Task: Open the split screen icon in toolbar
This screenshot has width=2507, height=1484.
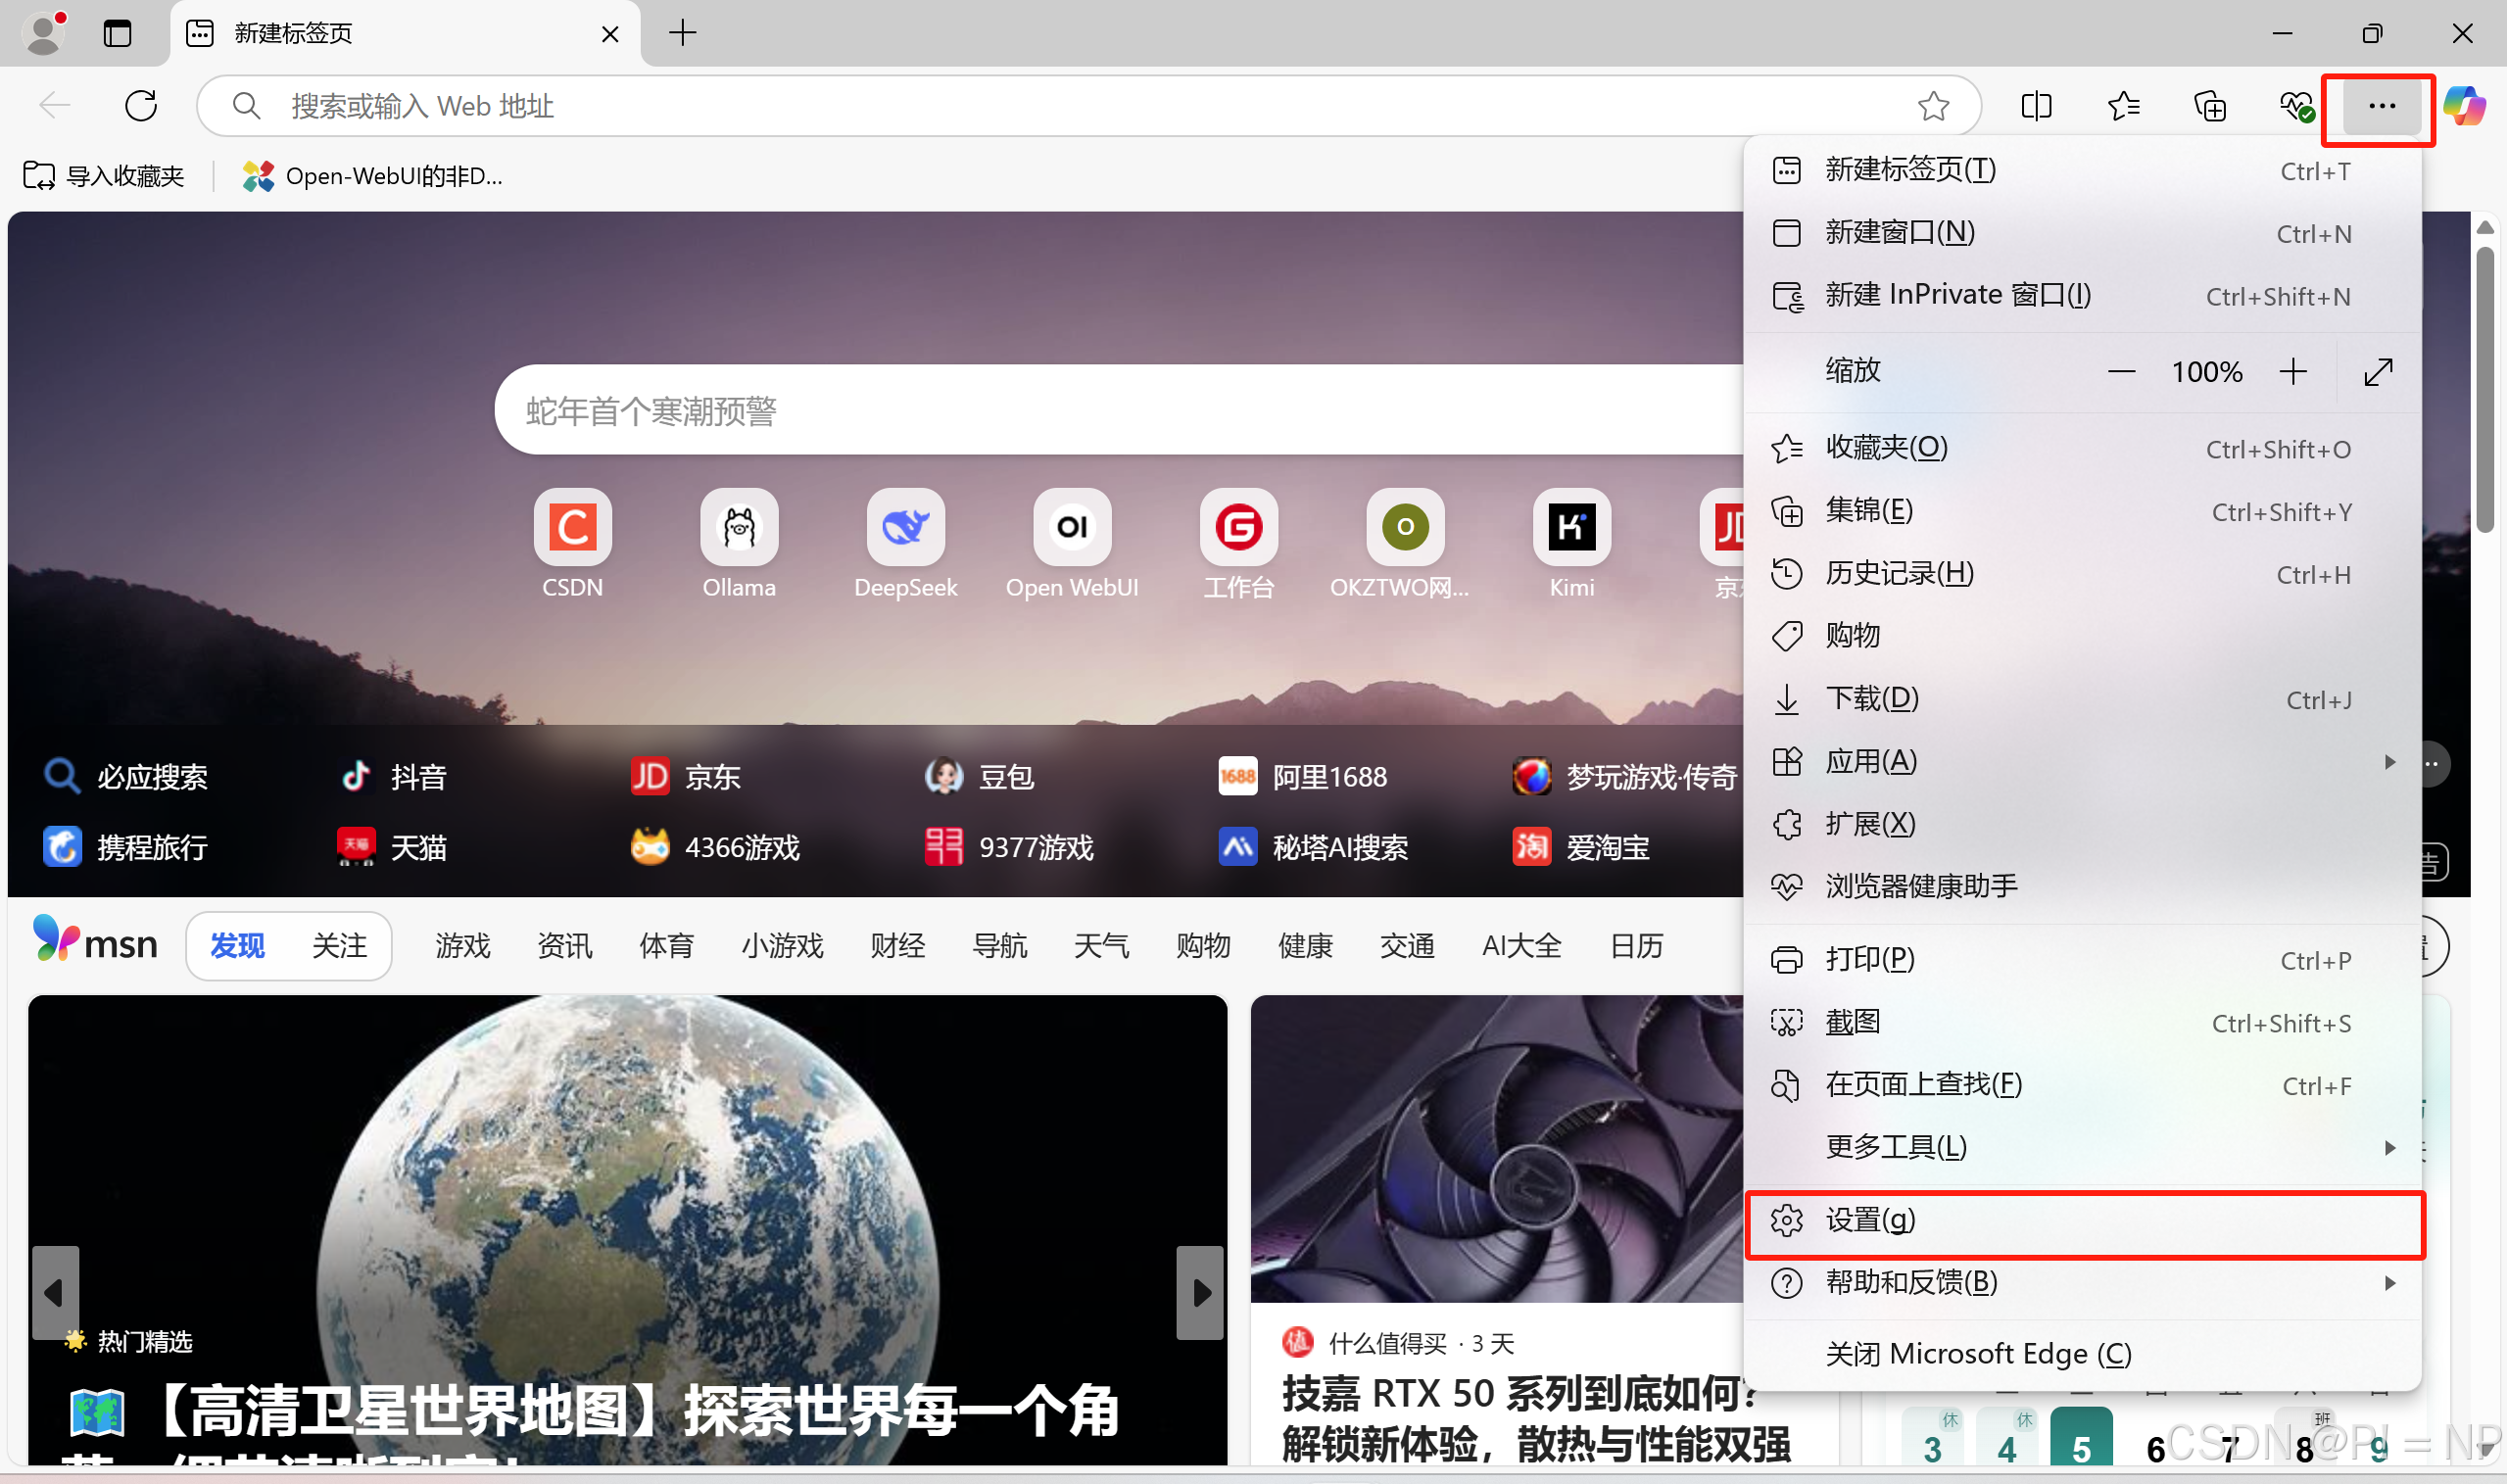Action: [2036, 105]
